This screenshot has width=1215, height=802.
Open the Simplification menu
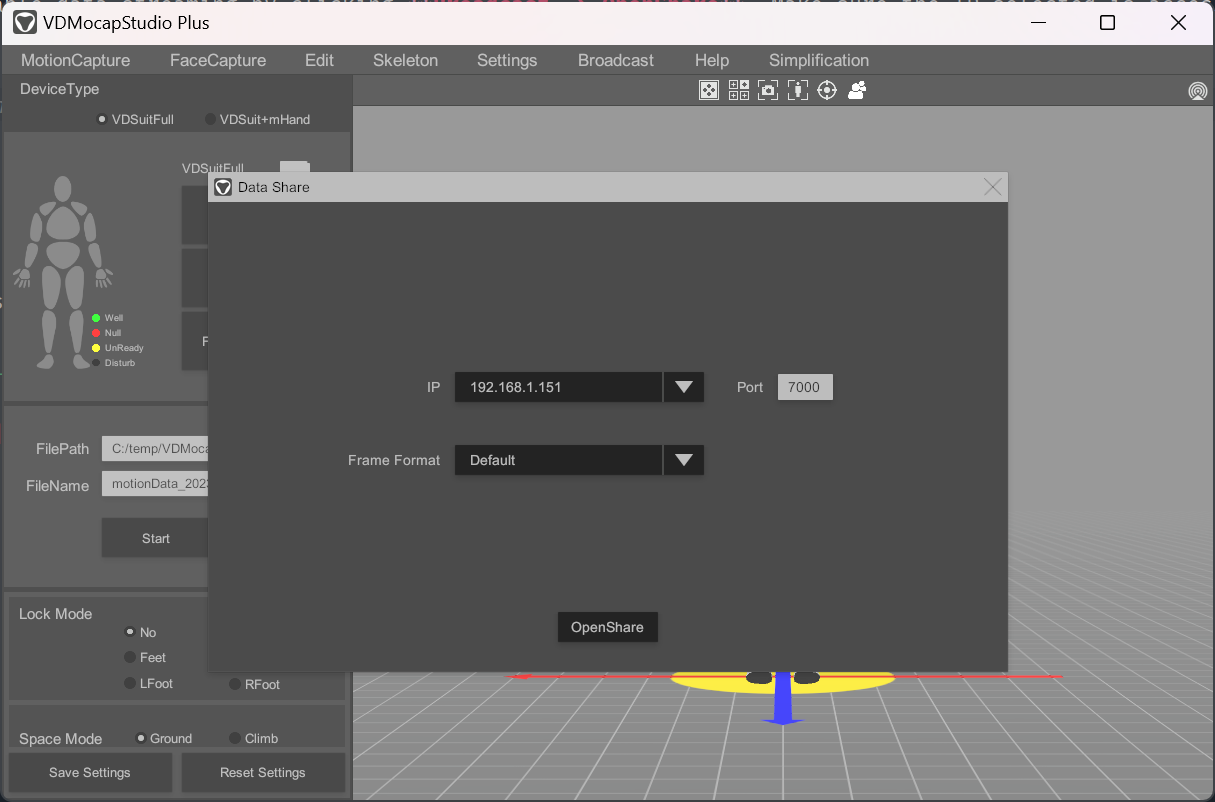coord(819,60)
